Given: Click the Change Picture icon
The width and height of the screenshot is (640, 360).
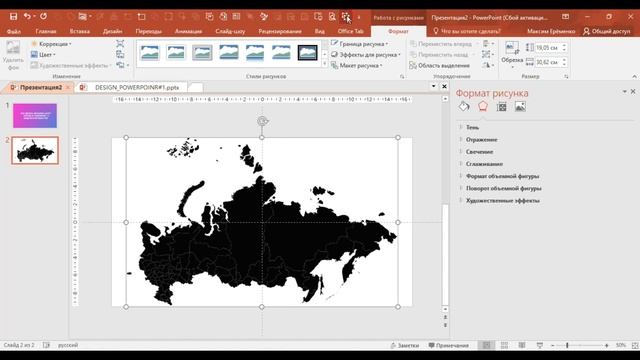Looking at the screenshot, I should point(120,54).
